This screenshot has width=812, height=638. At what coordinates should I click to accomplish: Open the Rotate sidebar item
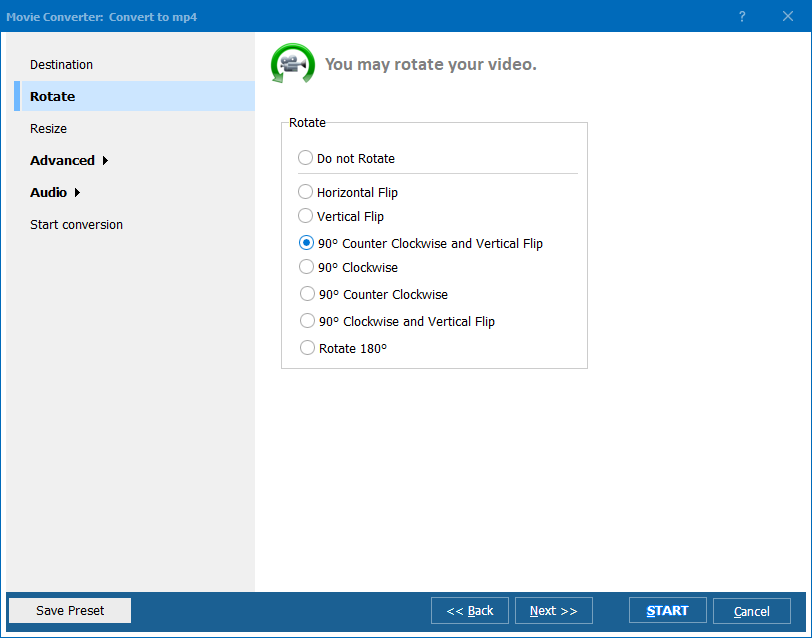click(x=53, y=97)
